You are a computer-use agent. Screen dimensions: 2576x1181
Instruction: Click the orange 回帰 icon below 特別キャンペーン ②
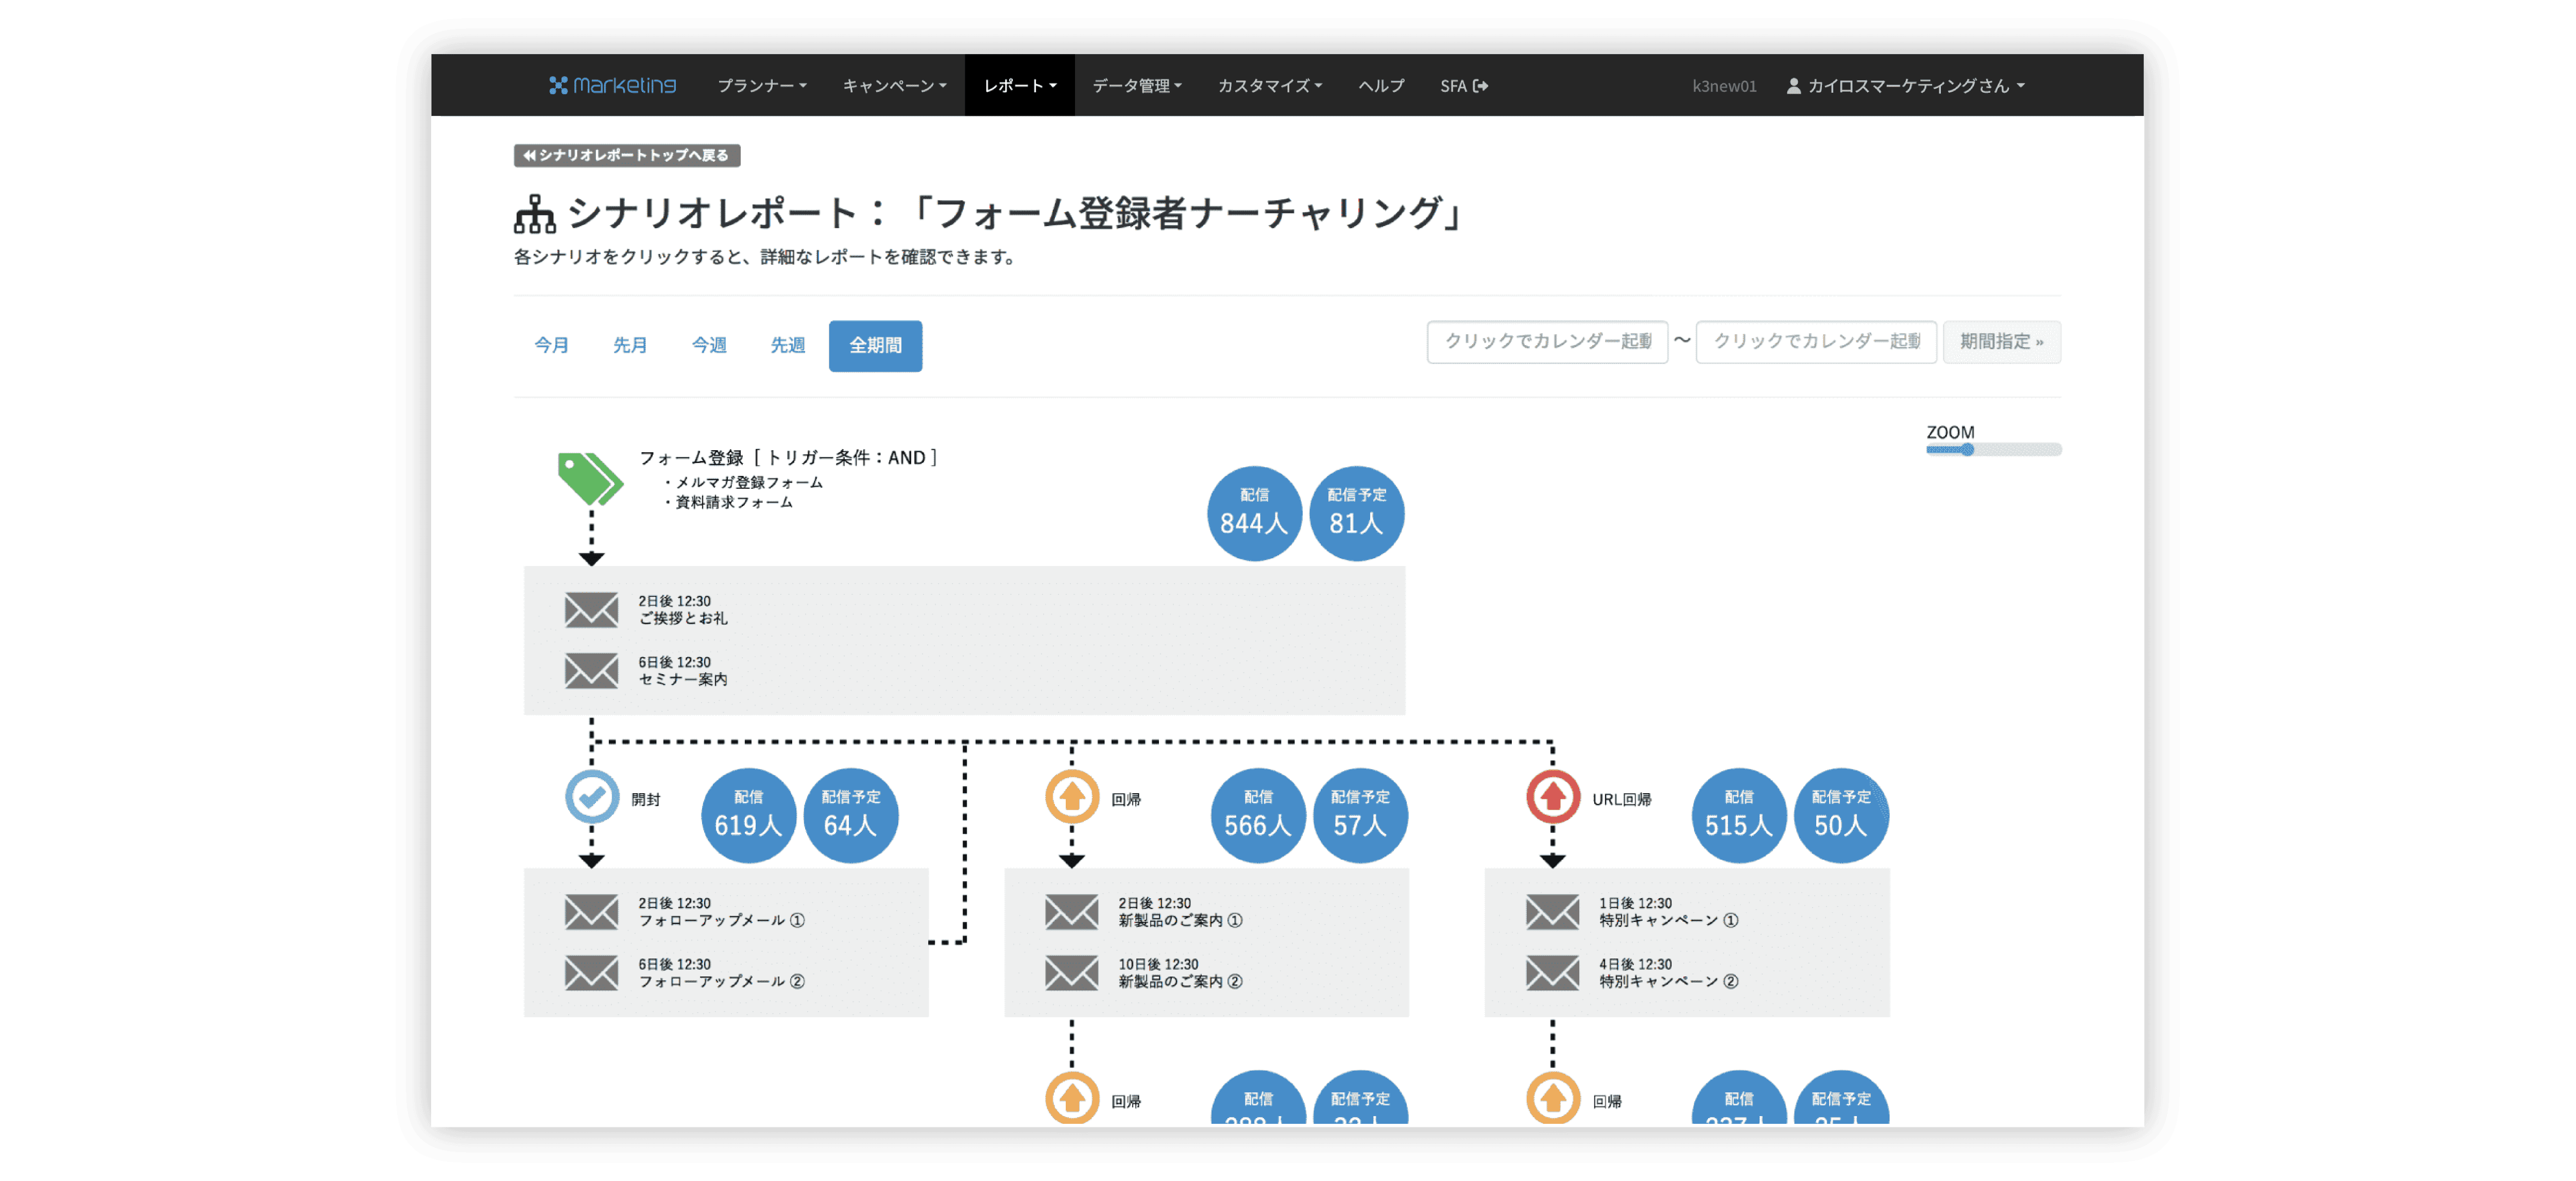tap(1552, 1098)
